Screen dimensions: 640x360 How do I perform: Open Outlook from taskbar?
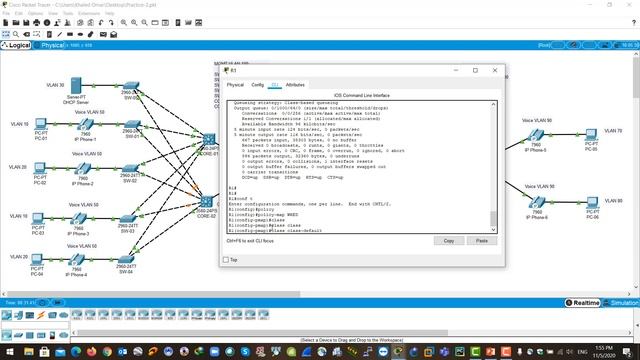[x=122, y=351]
